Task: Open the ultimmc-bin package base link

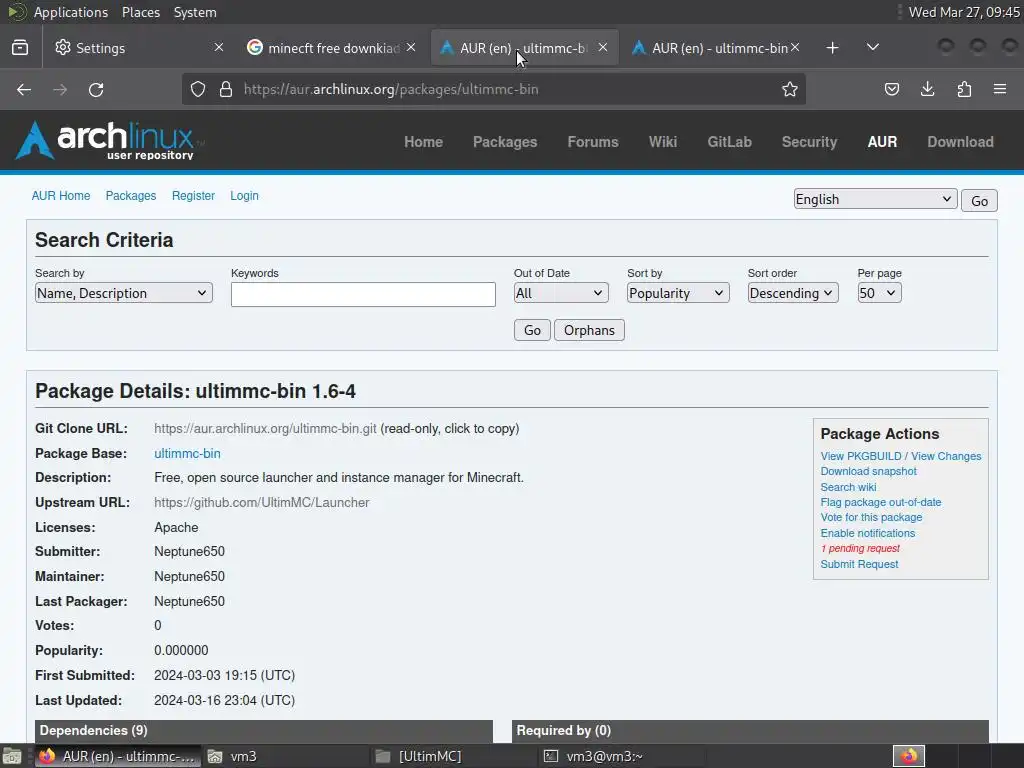Action: (187, 453)
